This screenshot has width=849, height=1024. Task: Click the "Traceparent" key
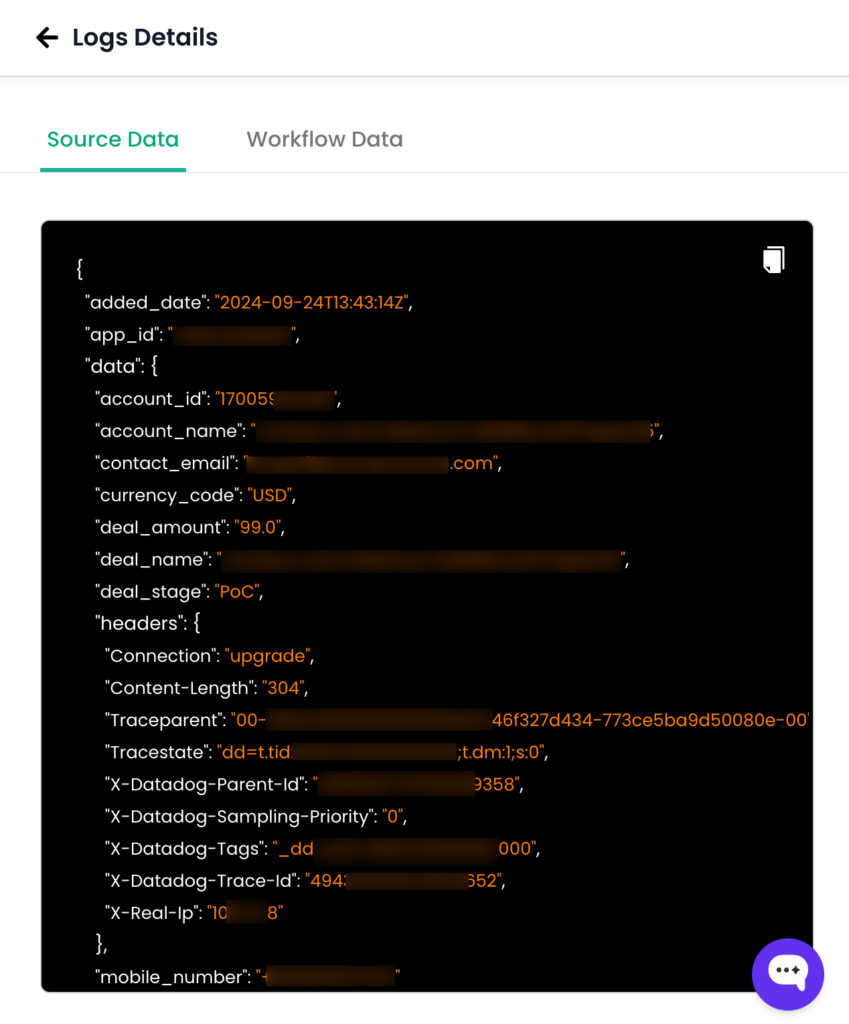pos(165,720)
